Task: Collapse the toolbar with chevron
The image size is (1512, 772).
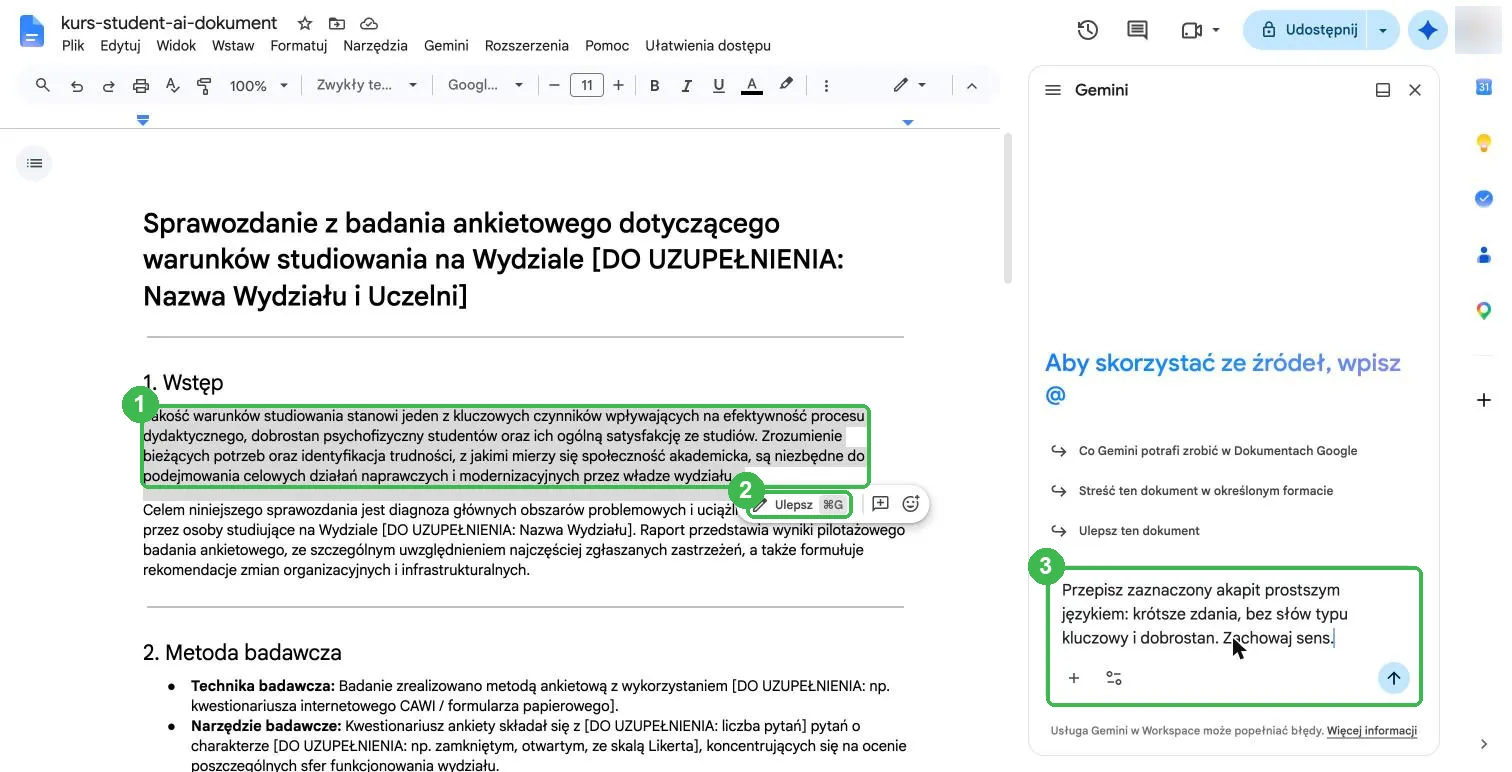Action: click(x=971, y=86)
